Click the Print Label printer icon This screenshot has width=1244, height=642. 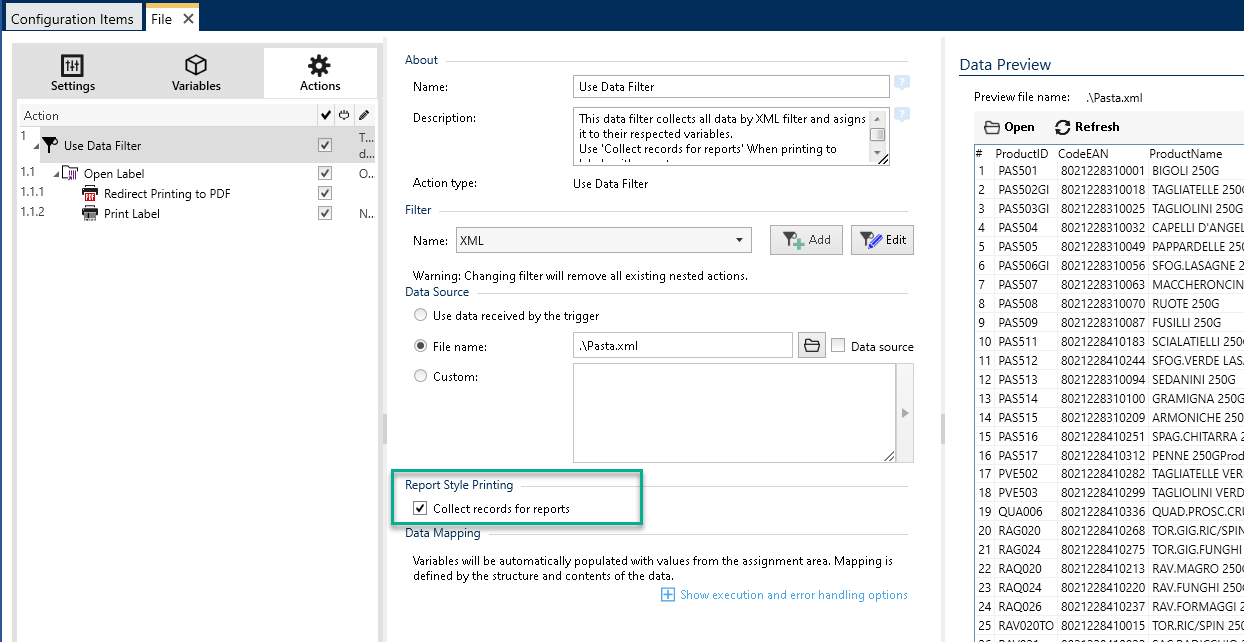[89, 214]
